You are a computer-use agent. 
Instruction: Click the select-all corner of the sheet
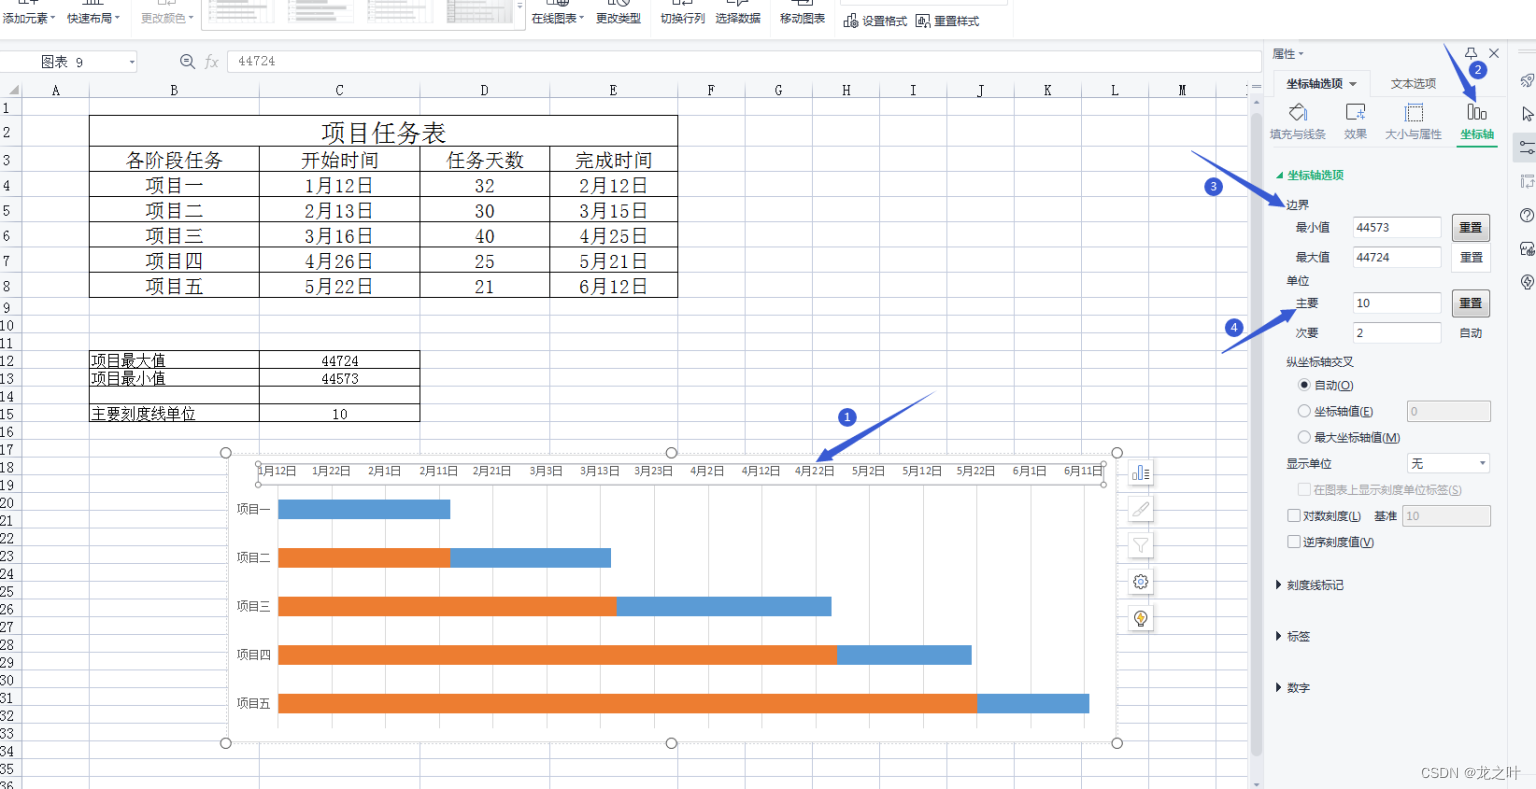click(x=11, y=90)
